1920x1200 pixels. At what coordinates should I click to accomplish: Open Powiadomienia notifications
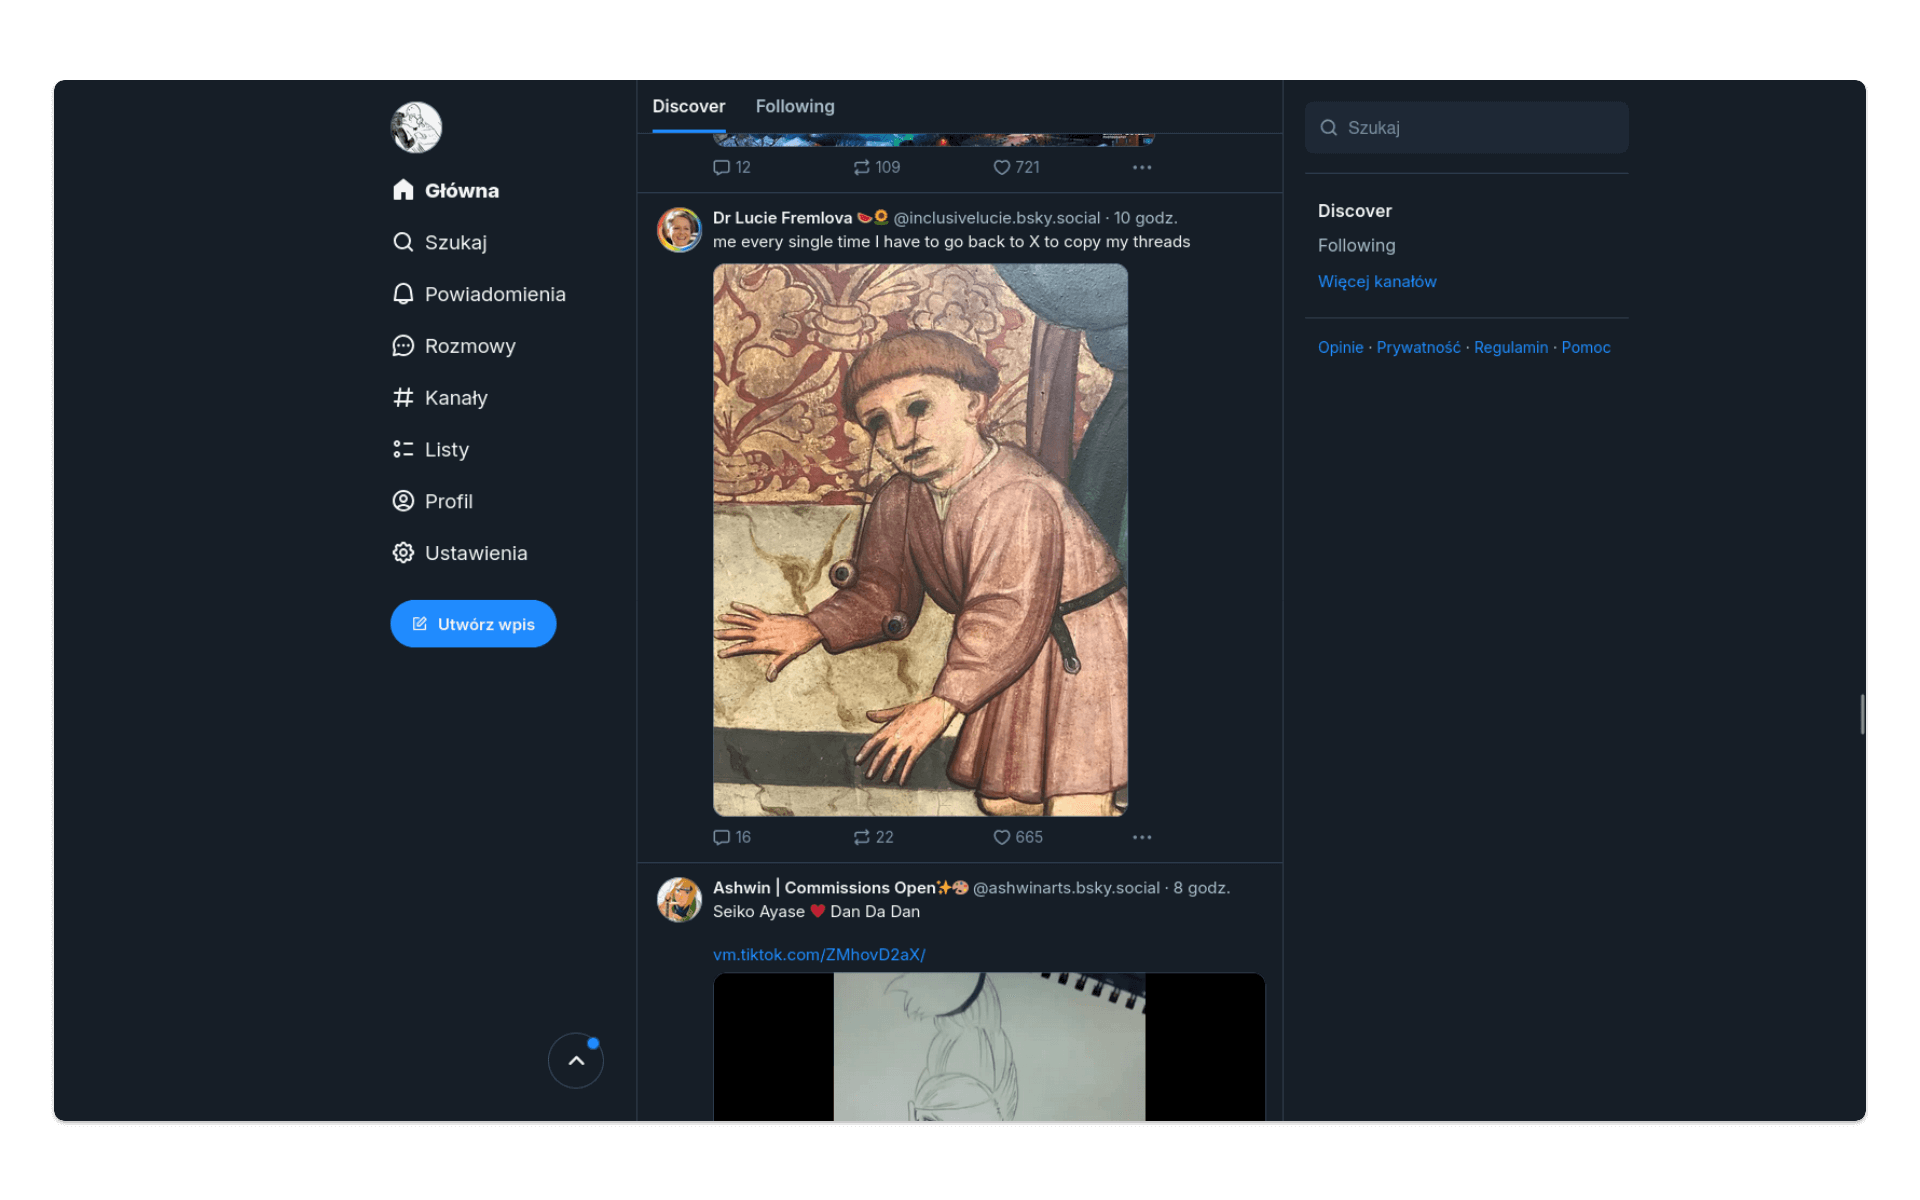(x=479, y=294)
